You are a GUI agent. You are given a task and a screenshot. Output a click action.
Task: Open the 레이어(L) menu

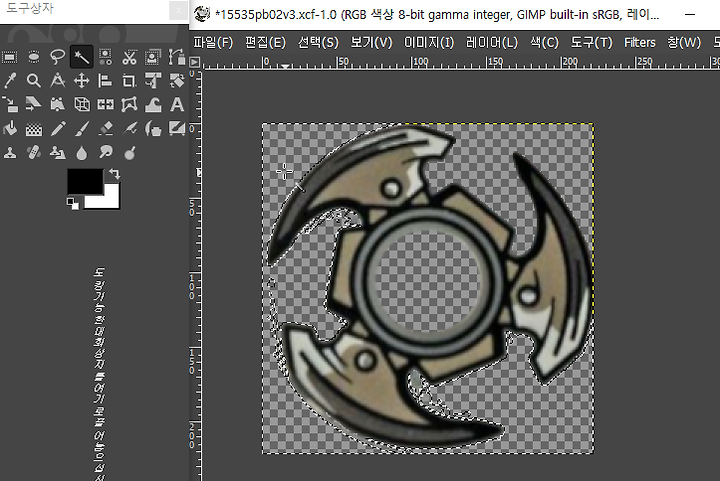pyautogui.click(x=492, y=43)
